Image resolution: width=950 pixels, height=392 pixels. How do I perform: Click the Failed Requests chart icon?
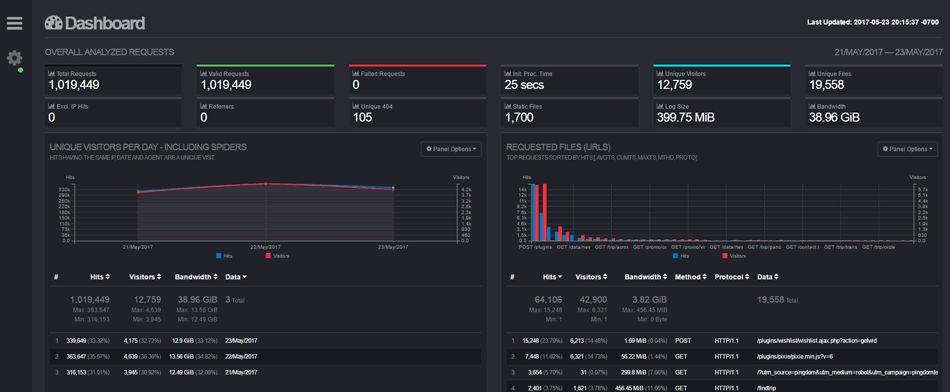pyautogui.click(x=356, y=74)
